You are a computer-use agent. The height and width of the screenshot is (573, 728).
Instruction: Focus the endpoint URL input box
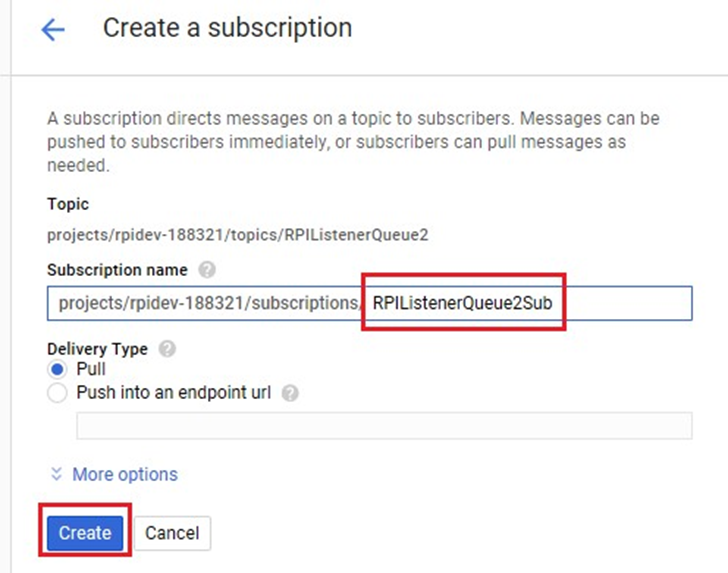(384, 425)
